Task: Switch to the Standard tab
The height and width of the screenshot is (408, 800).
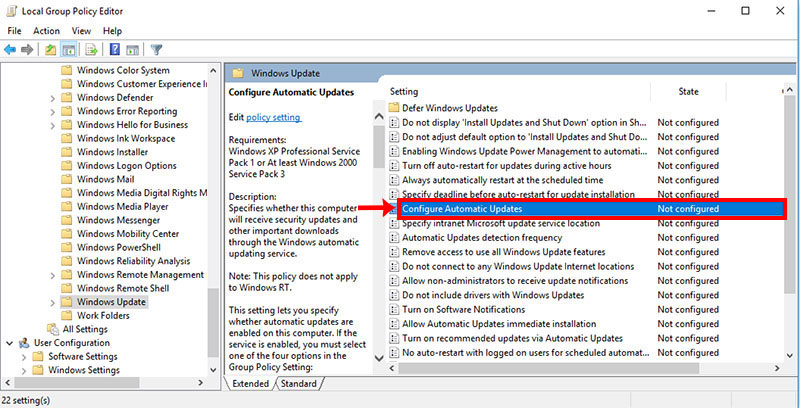Action: coord(299,384)
